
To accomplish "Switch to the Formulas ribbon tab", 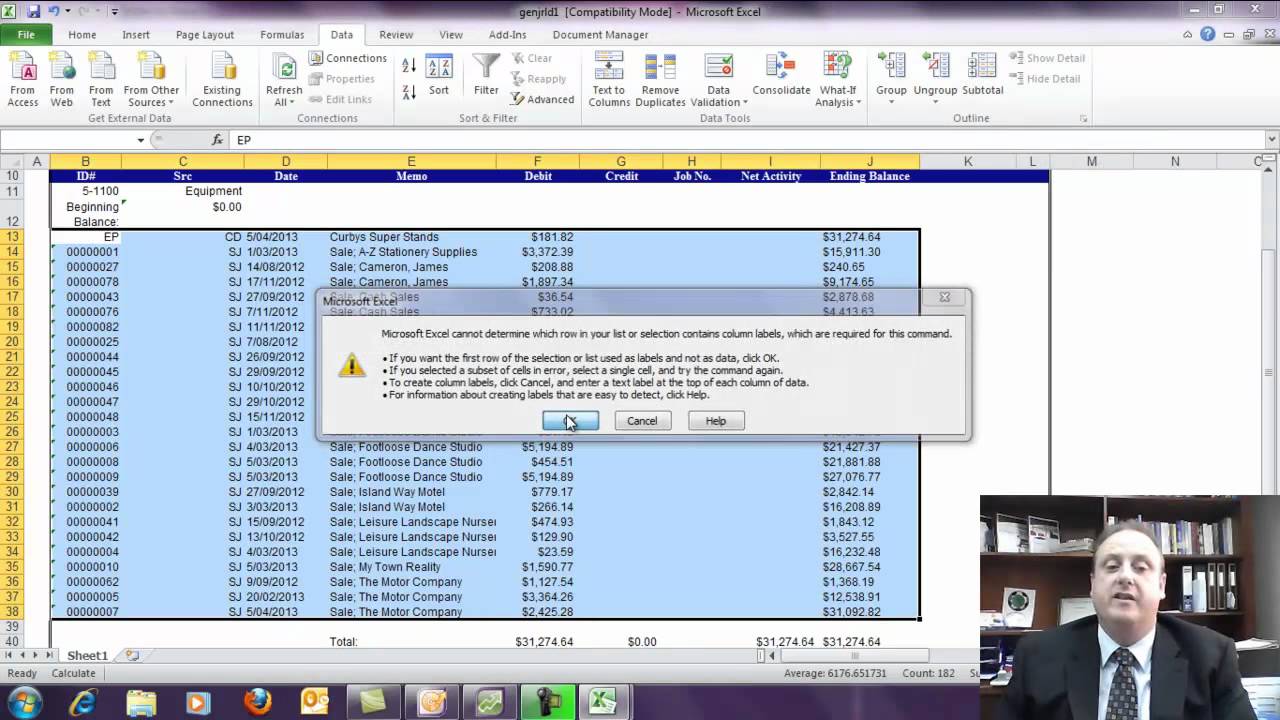I will click(282, 34).
